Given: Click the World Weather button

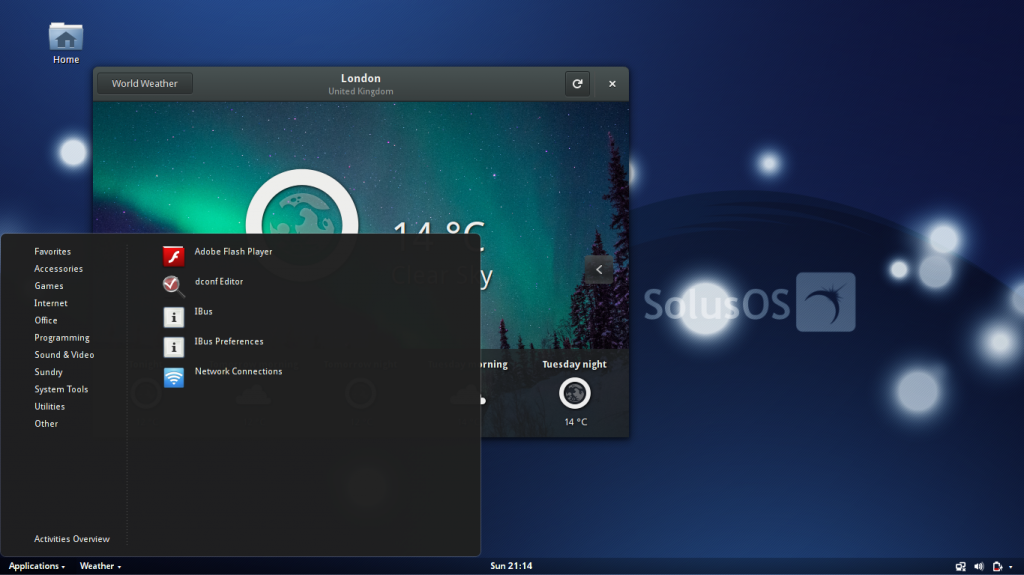Looking at the screenshot, I should pos(144,84).
